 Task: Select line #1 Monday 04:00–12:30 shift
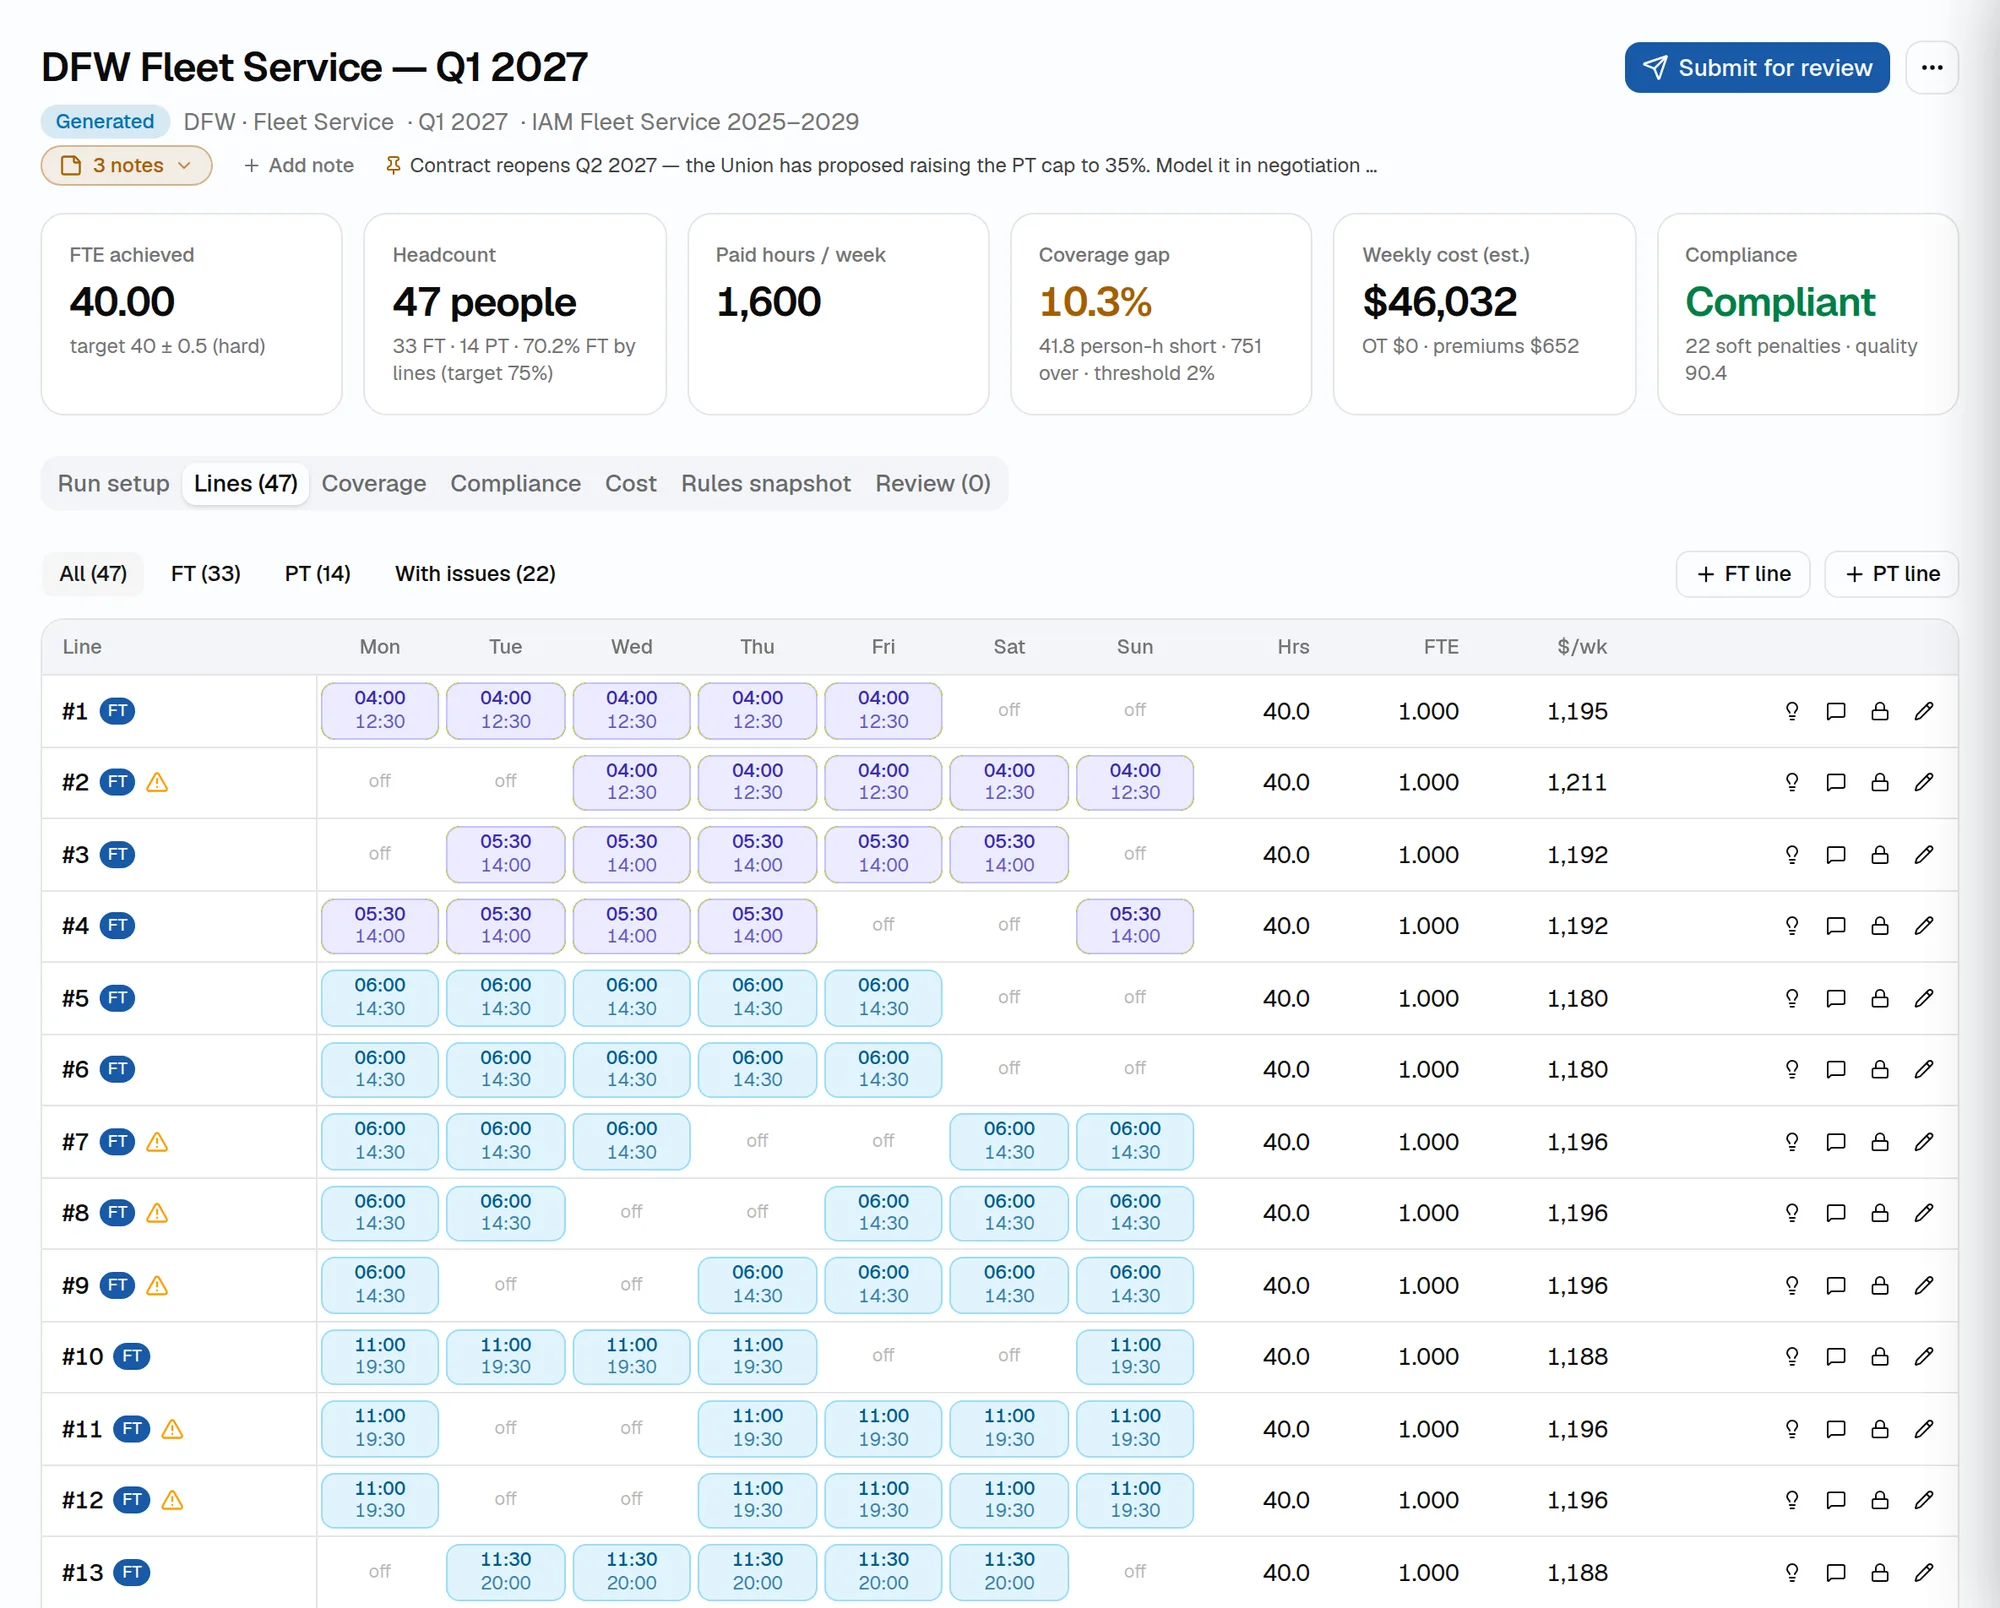coord(380,710)
